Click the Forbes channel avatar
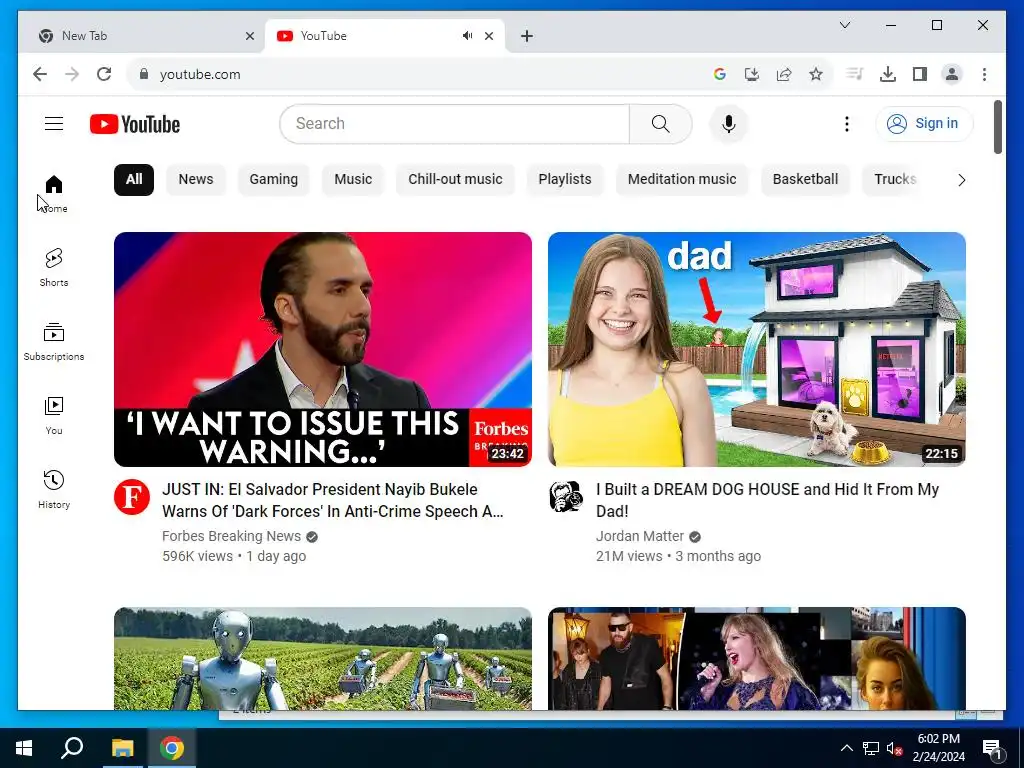The width and height of the screenshot is (1024, 768). (x=132, y=498)
